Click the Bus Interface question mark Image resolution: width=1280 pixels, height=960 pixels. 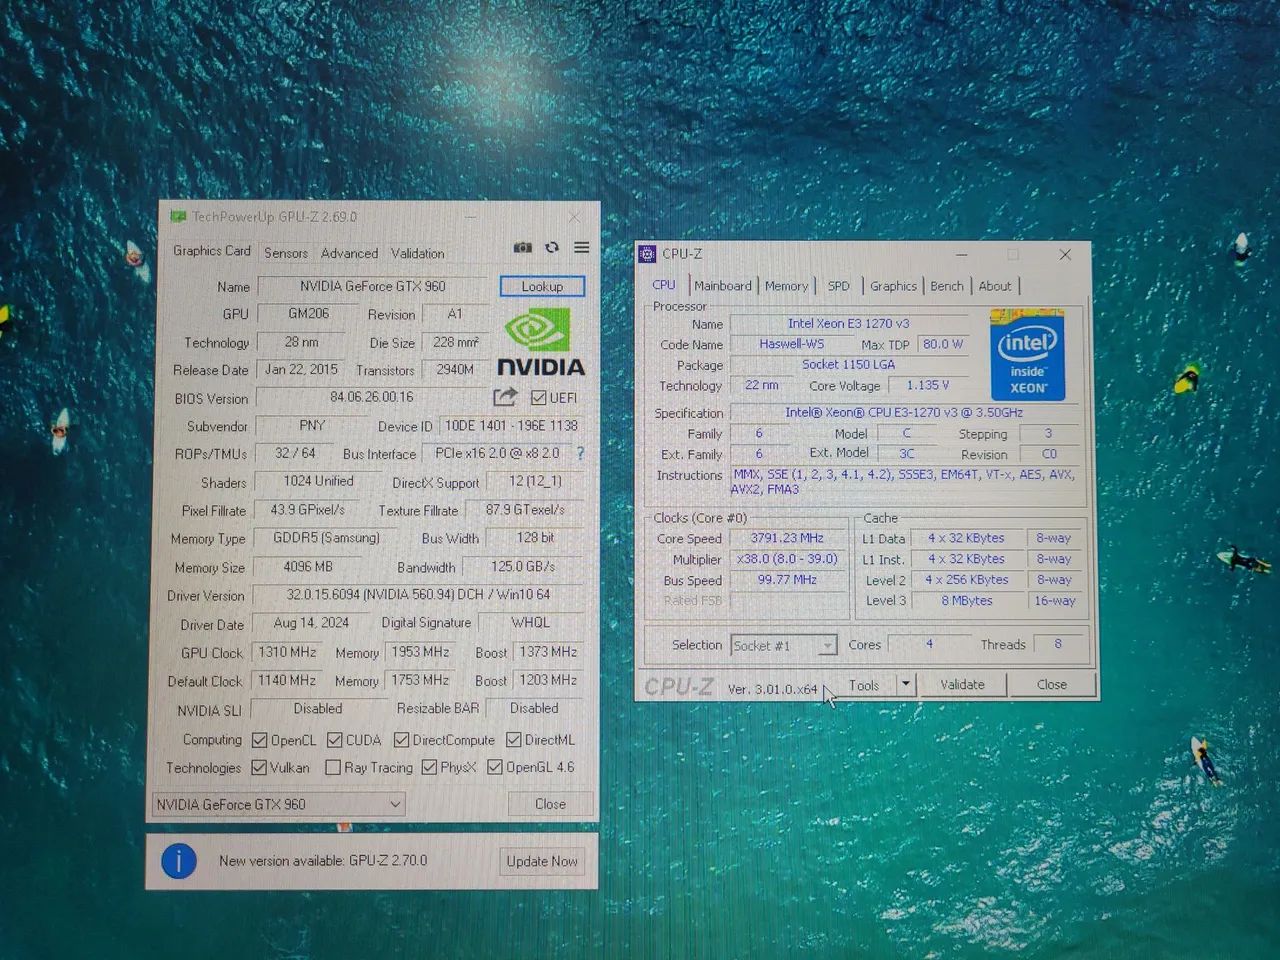coord(580,453)
